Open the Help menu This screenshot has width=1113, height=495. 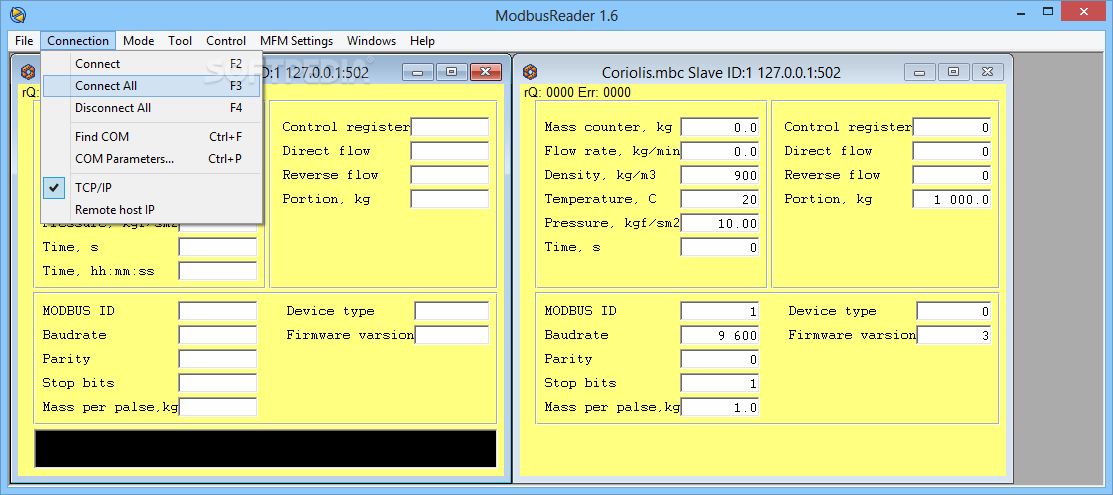422,40
